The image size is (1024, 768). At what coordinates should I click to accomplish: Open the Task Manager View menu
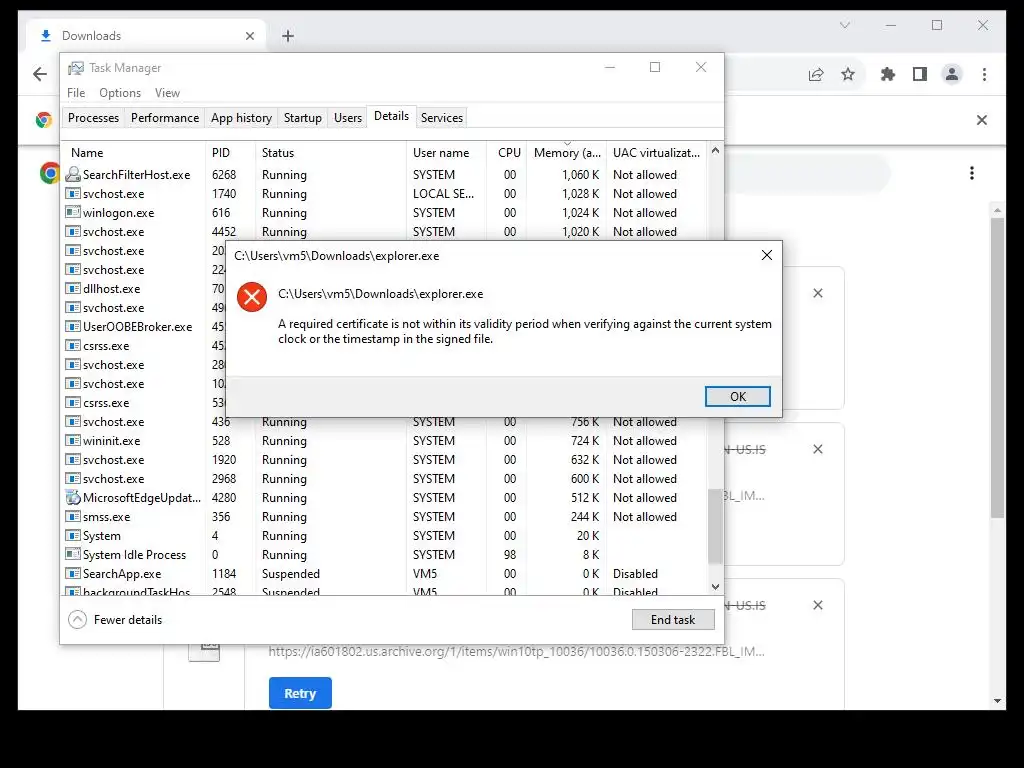[x=167, y=93]
